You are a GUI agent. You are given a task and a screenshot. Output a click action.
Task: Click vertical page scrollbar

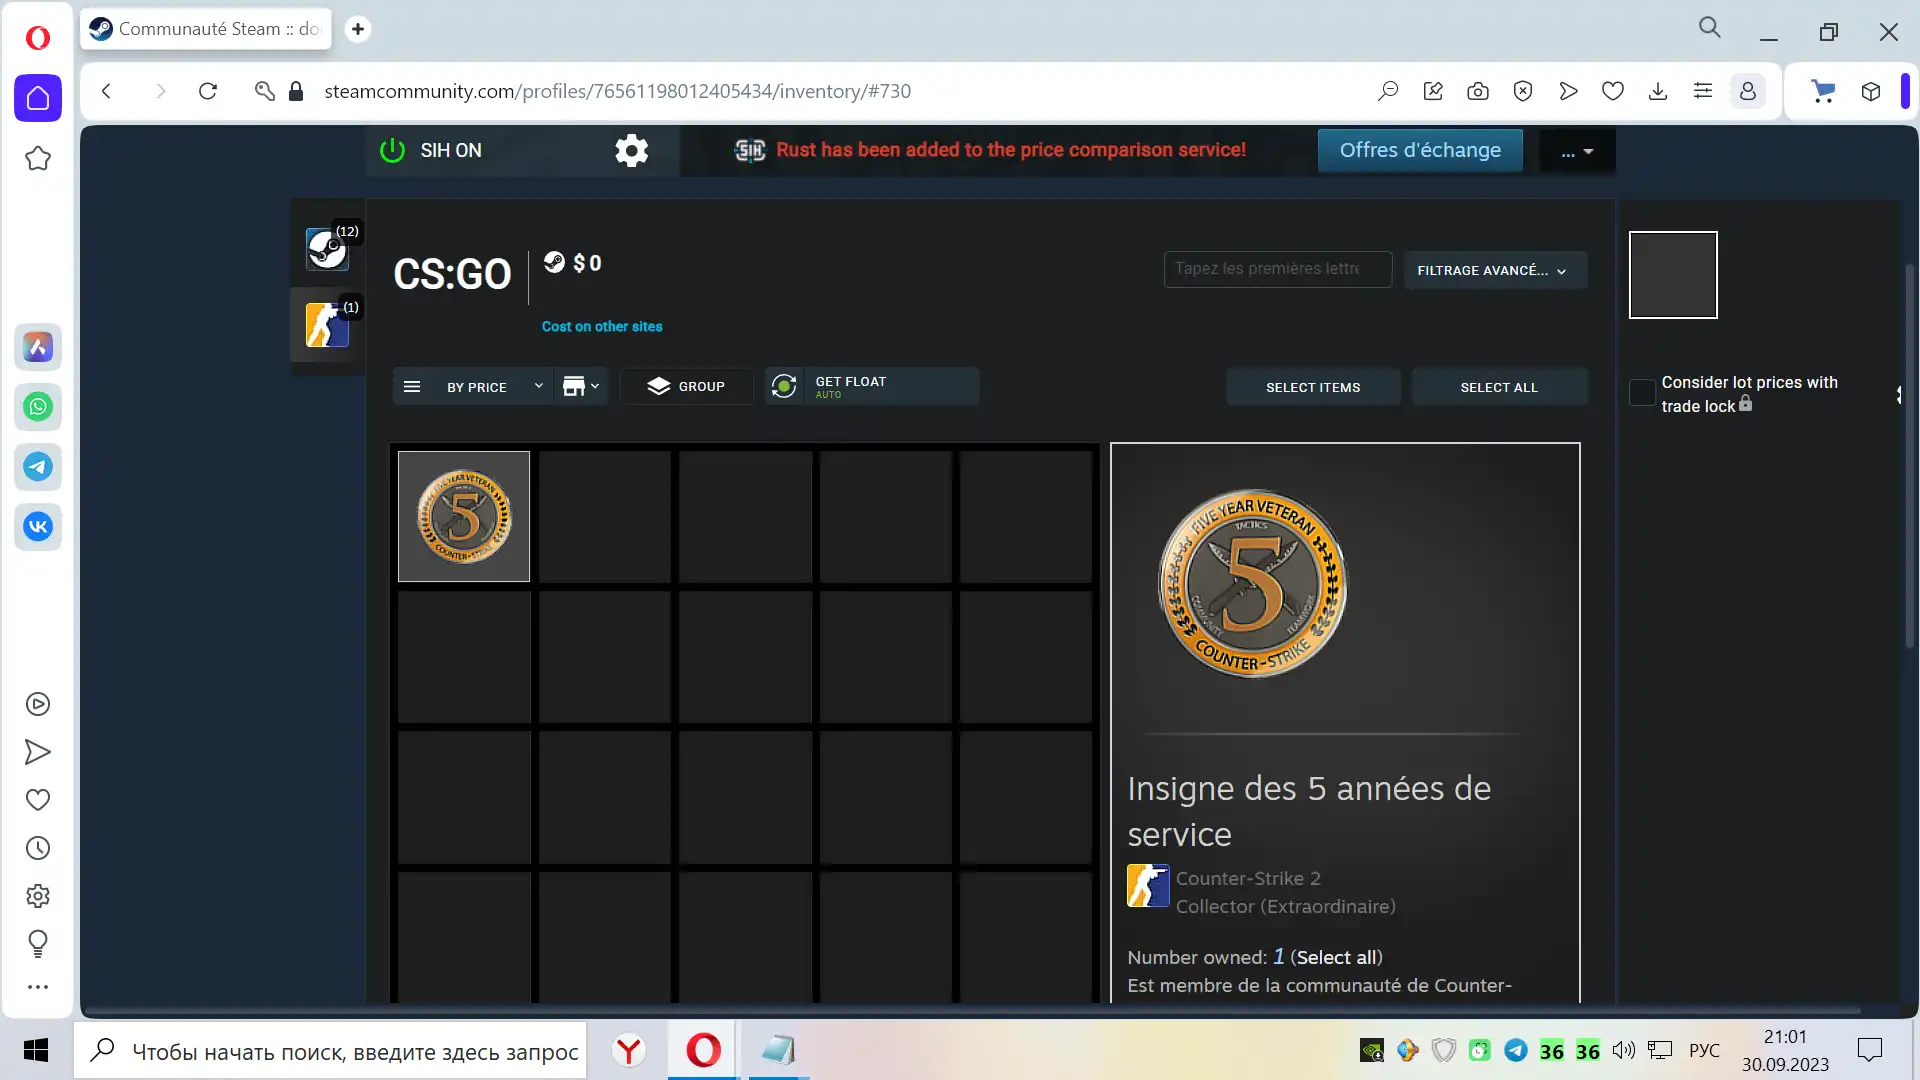(1910, 456)
